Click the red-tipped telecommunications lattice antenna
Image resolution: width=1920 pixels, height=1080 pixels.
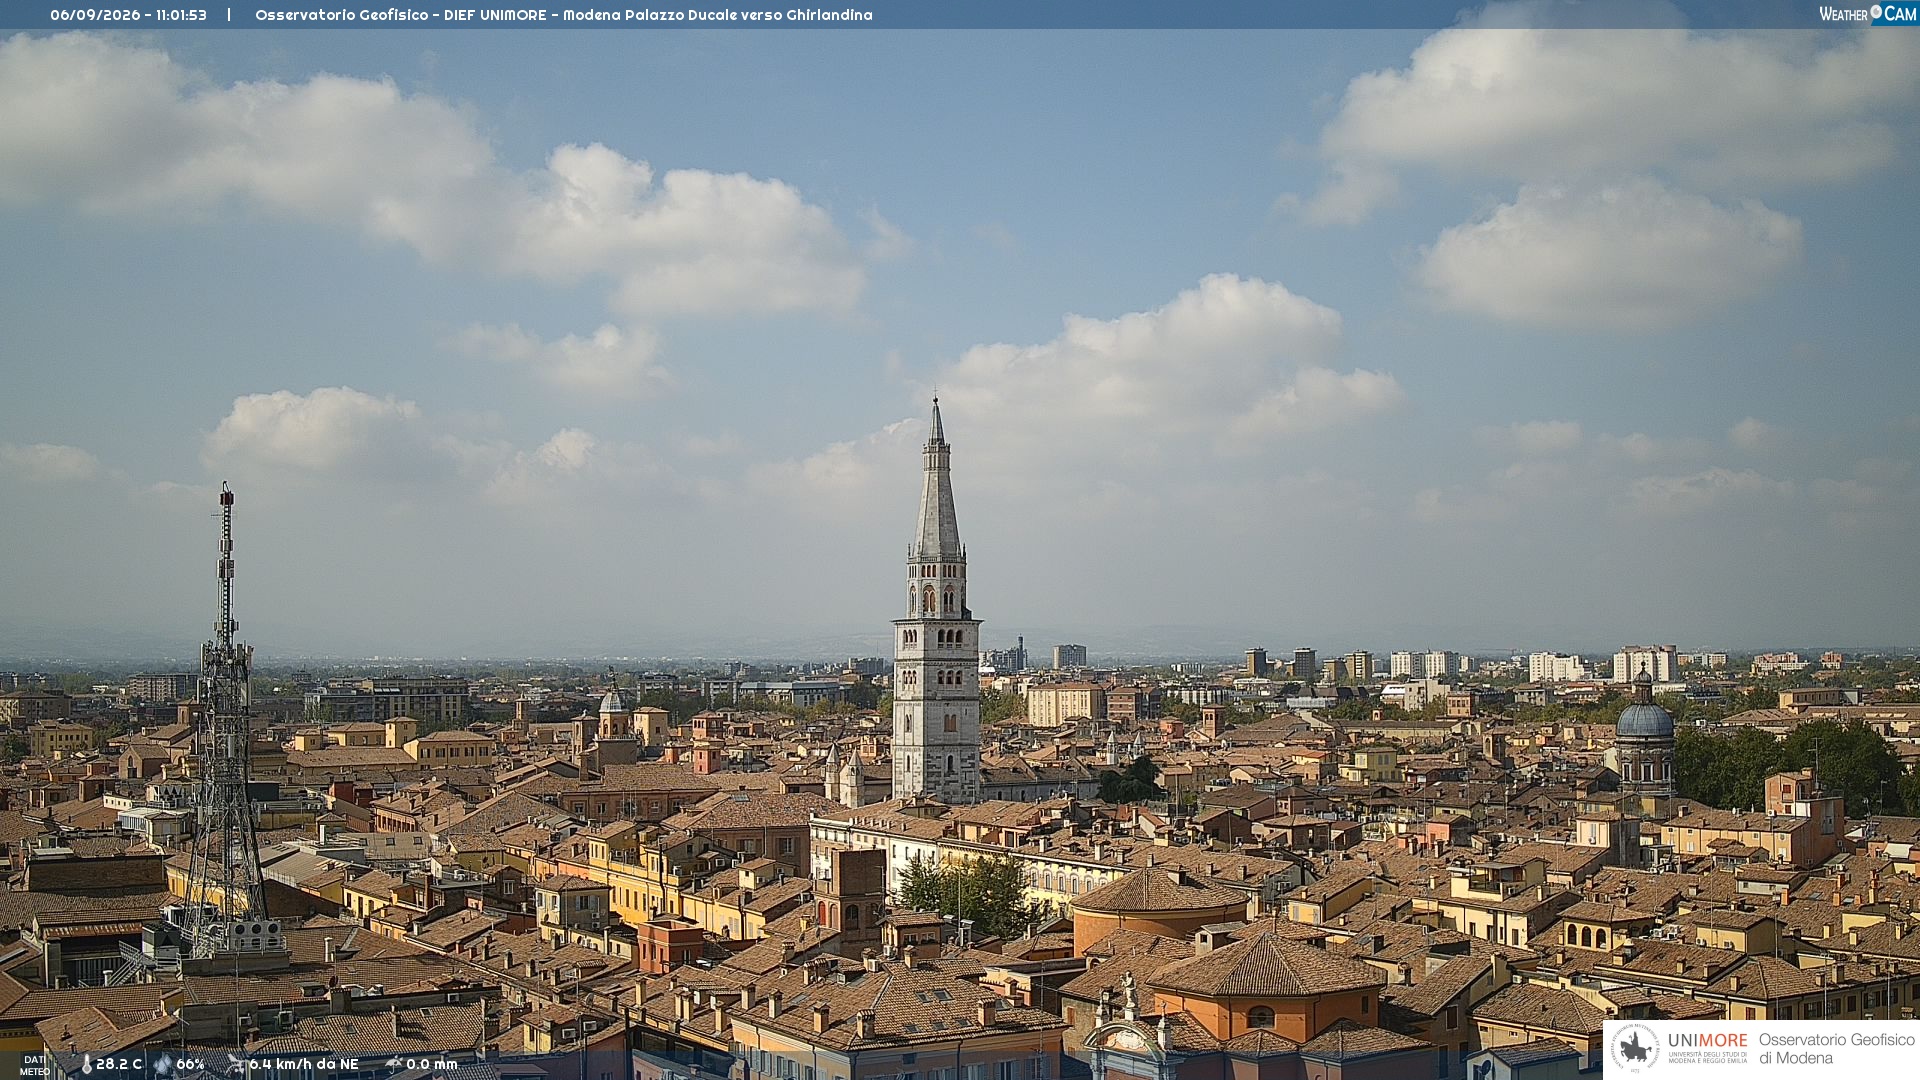click(x=225, y=720)
